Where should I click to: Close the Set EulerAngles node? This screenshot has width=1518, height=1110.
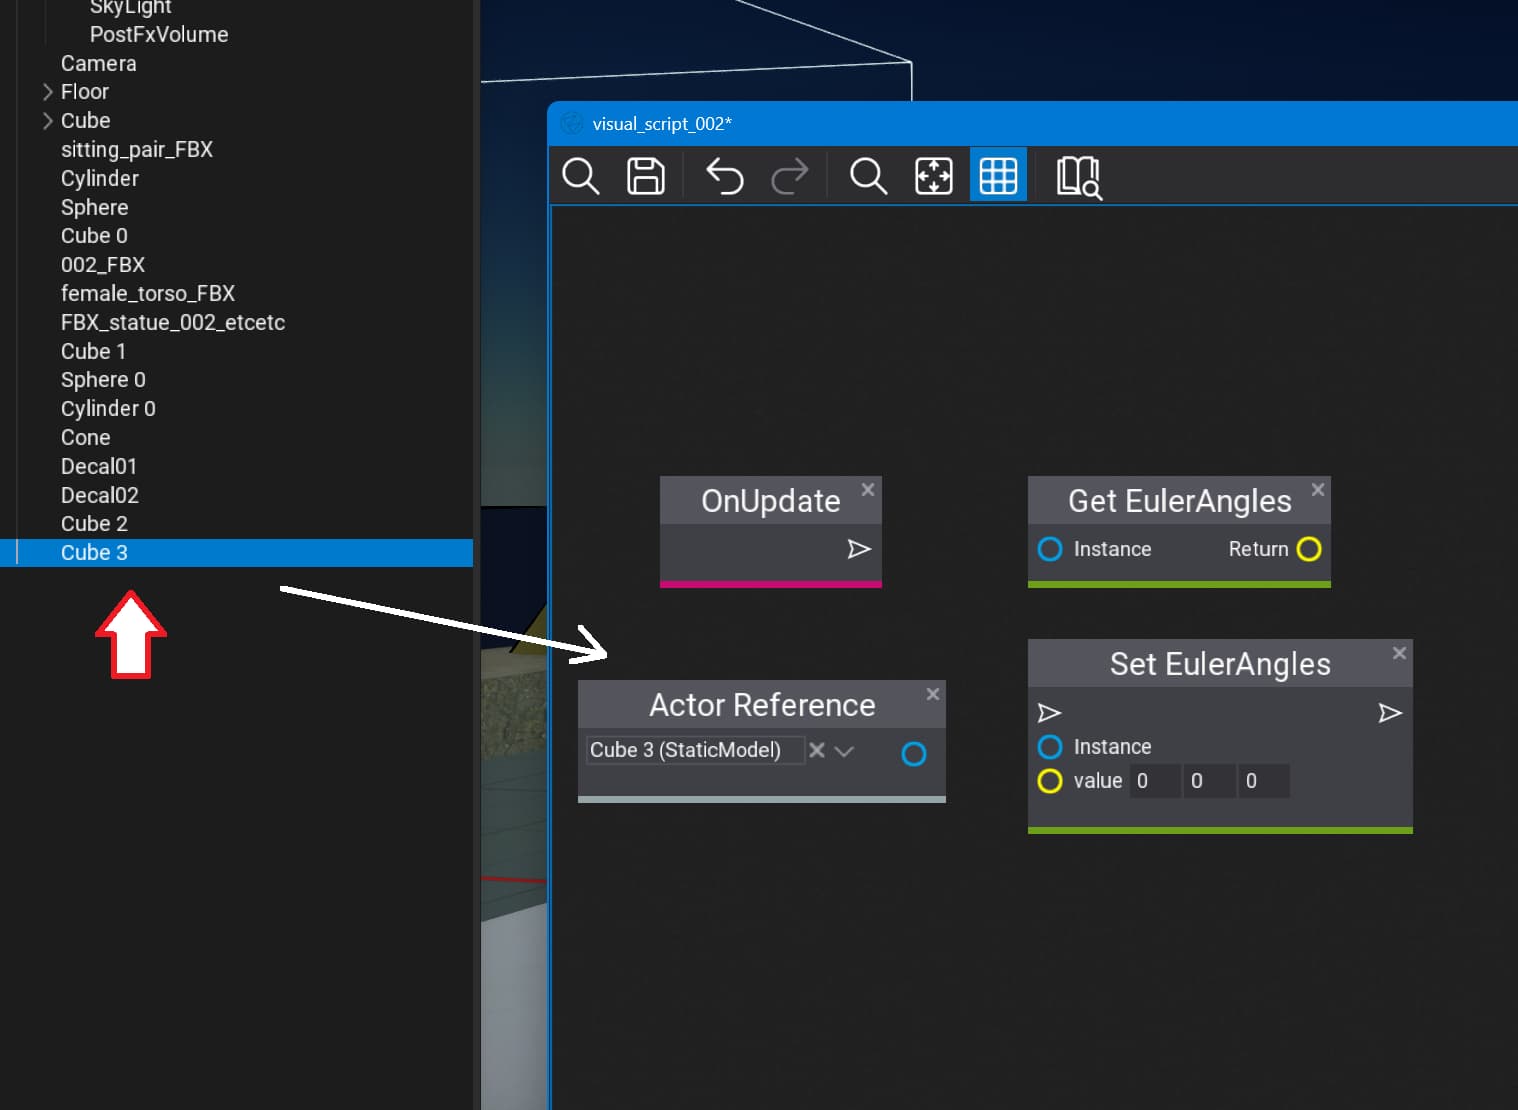click(x=1399, y=653)
